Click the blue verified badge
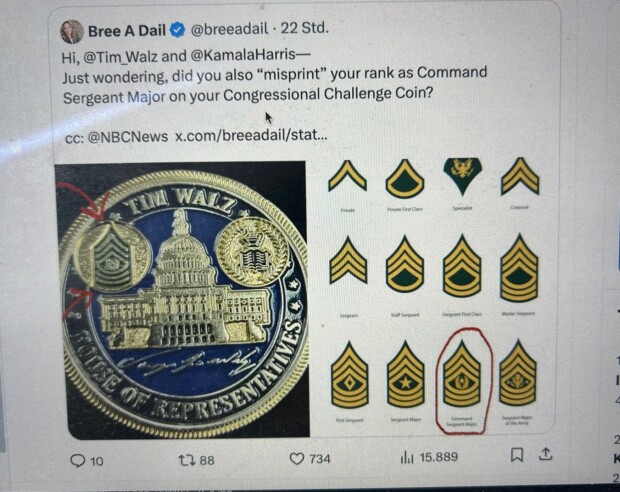 pos(177,30)
